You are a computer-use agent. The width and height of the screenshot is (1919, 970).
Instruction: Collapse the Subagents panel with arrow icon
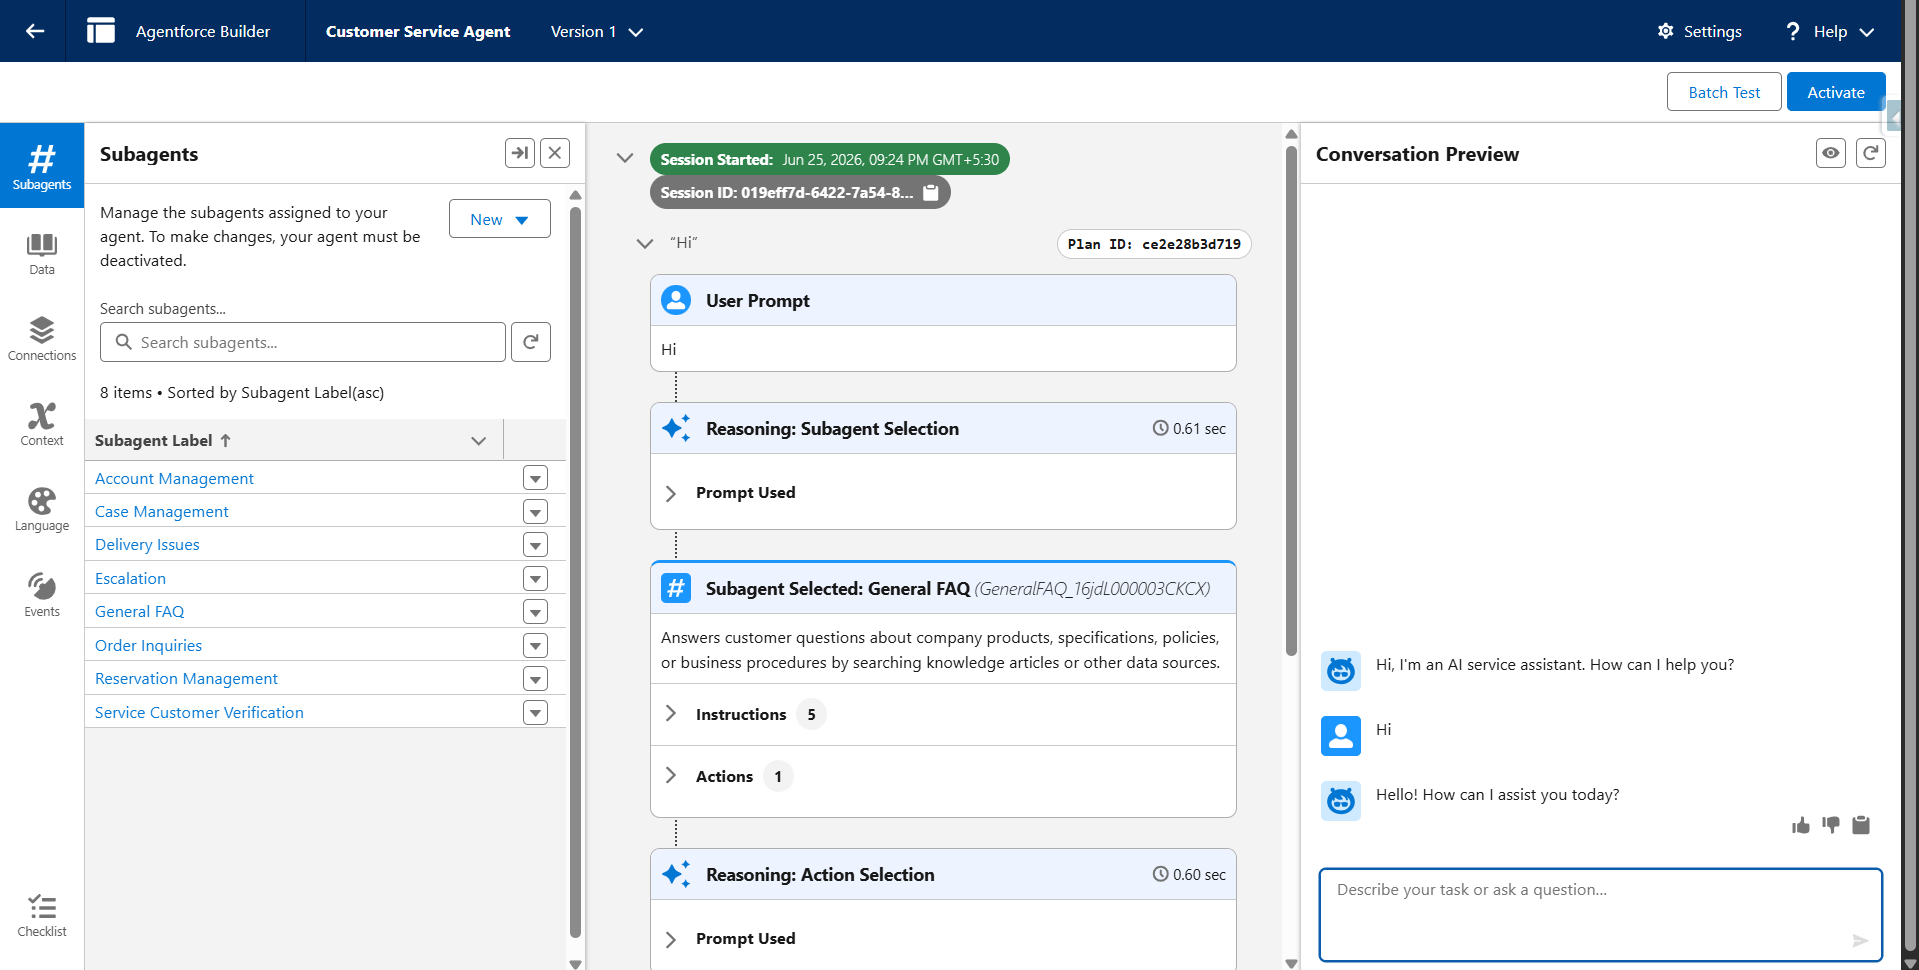tap(520, 153)
